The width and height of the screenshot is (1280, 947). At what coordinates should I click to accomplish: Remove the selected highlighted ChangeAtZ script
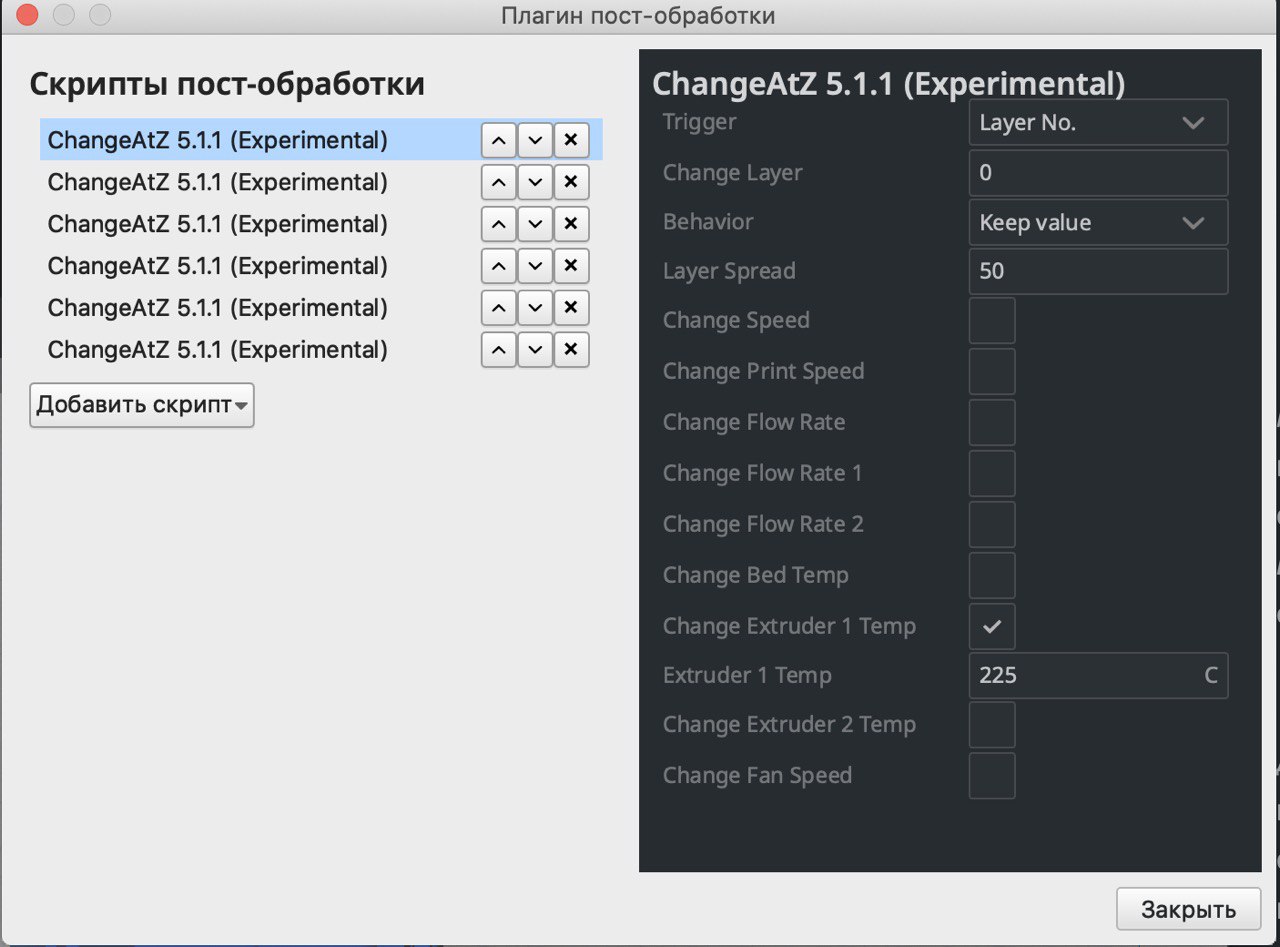[571, 140]
